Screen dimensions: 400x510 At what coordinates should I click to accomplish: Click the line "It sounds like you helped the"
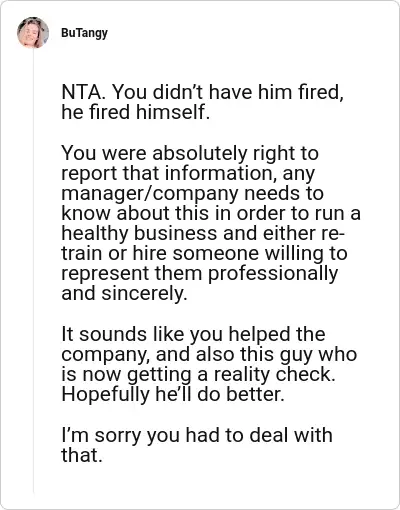click(193, 334)
